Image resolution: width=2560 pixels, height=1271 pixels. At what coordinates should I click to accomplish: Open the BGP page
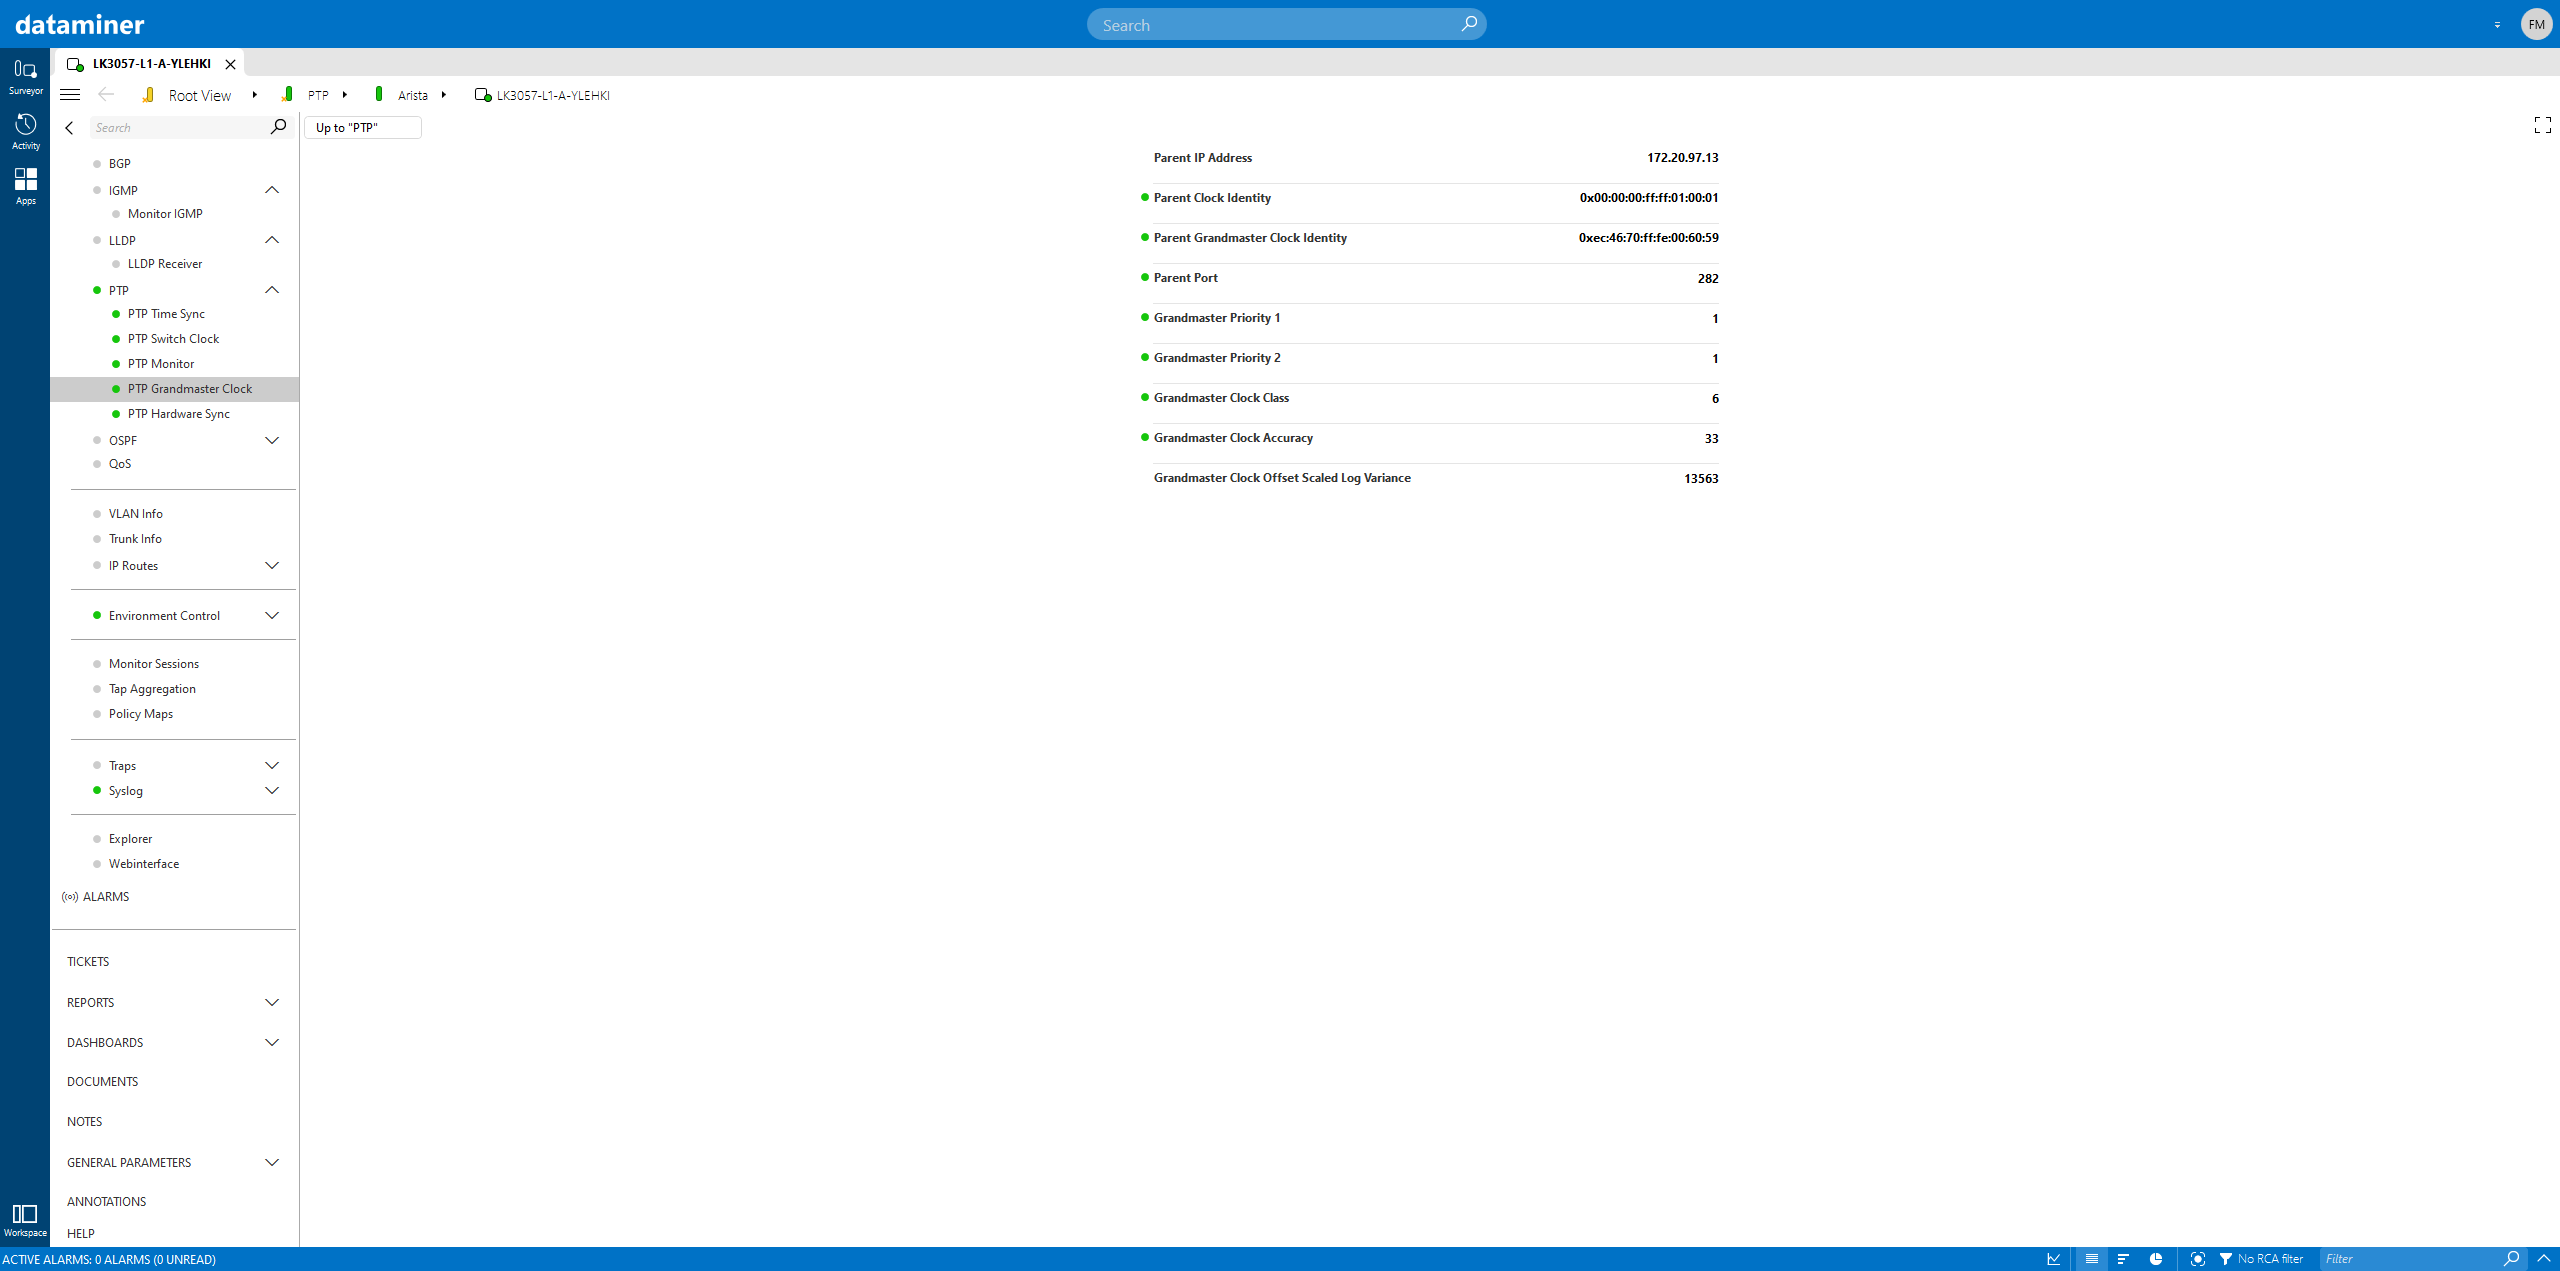(x=120, y=164)
